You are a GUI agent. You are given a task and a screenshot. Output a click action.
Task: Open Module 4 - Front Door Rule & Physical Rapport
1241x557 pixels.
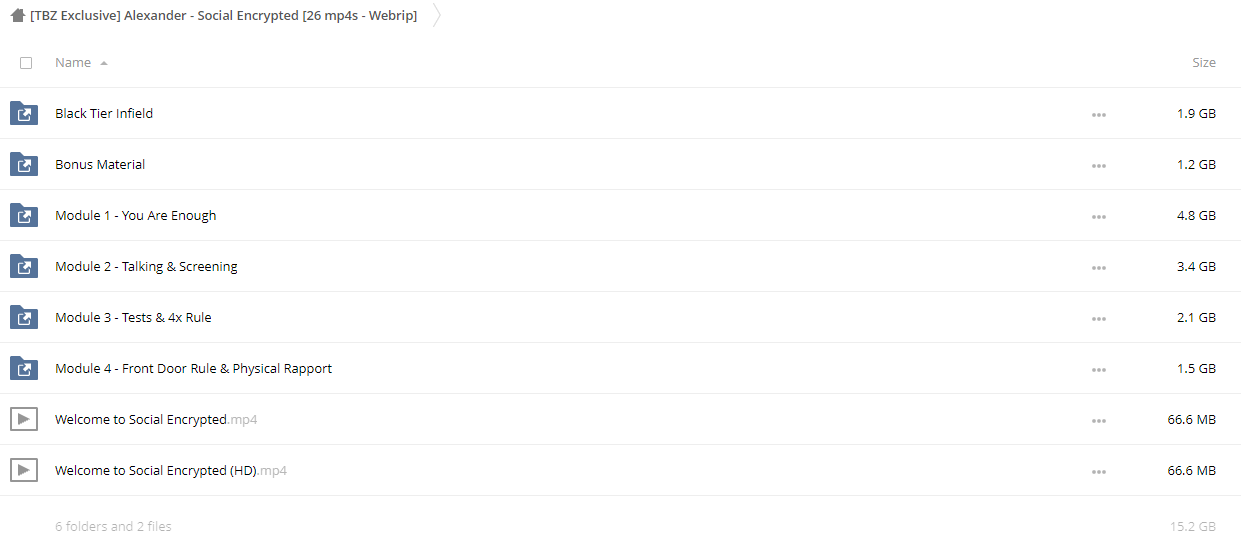coord(193,368)
